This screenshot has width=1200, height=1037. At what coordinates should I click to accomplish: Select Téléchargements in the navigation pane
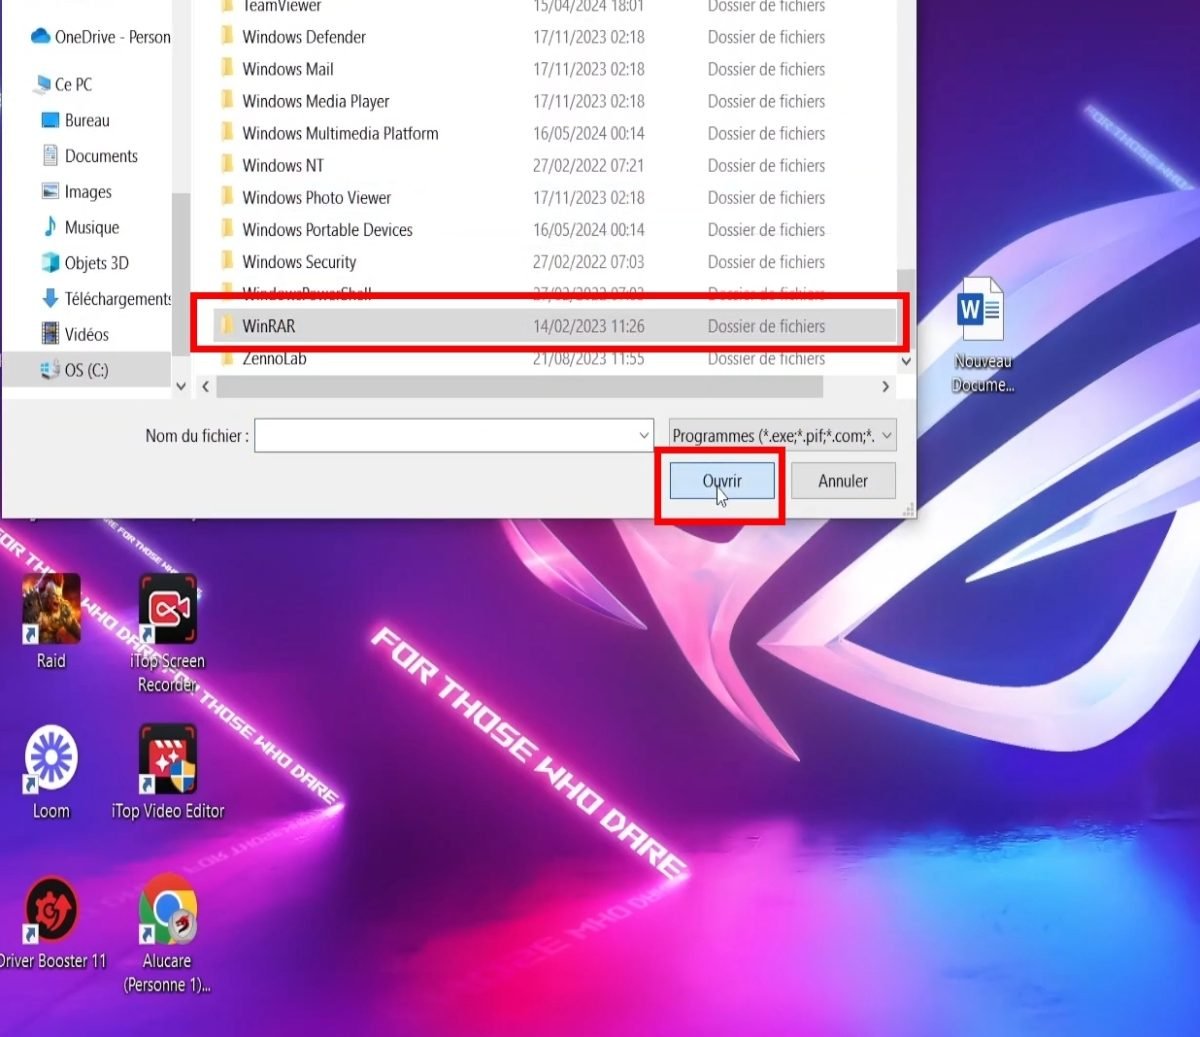coord(117,299)
